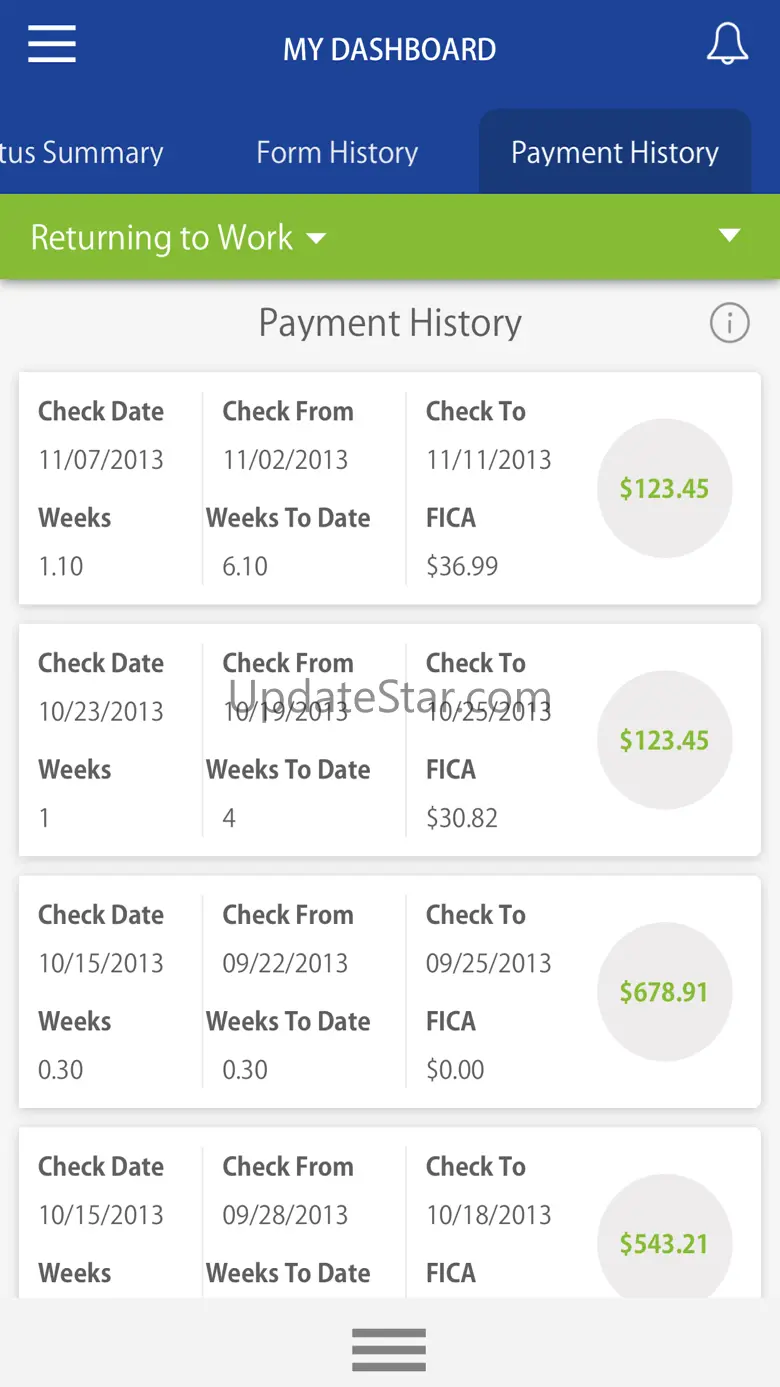Open payment card with FICA $0.00
The image size is (780, 1387).
[x=390, y=992]
